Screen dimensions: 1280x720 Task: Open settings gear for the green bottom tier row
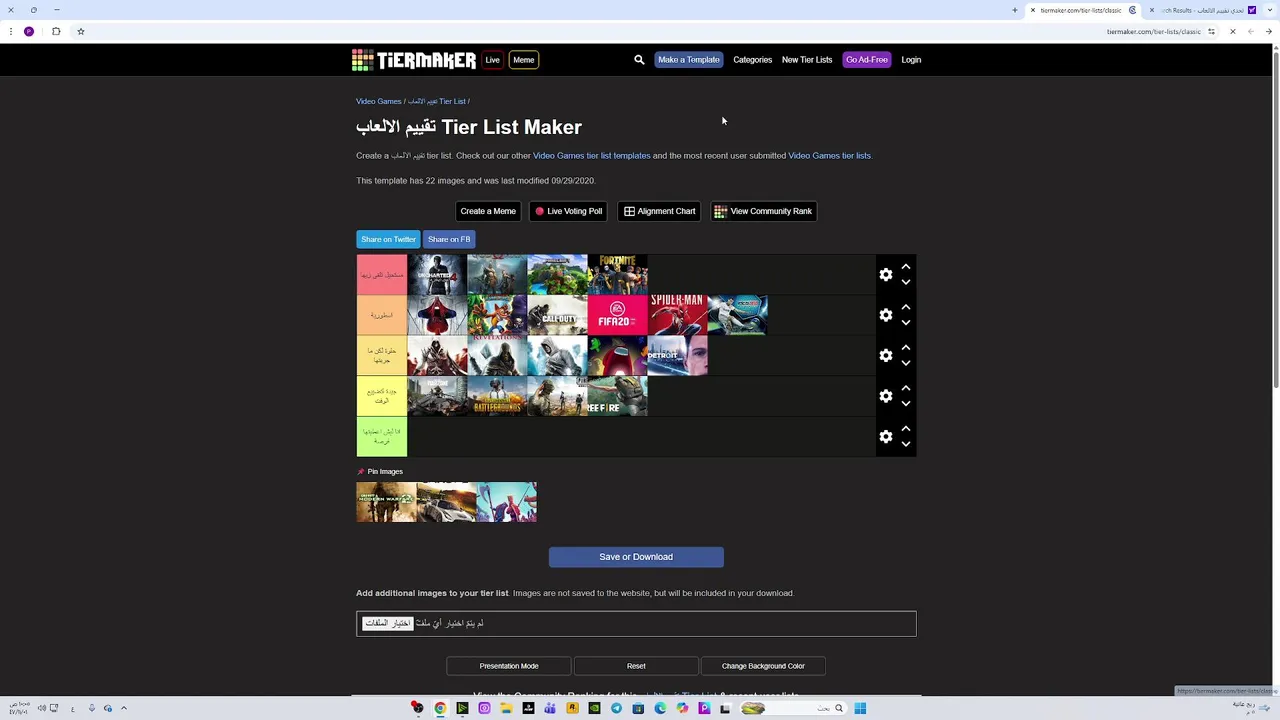click(885, 437)
